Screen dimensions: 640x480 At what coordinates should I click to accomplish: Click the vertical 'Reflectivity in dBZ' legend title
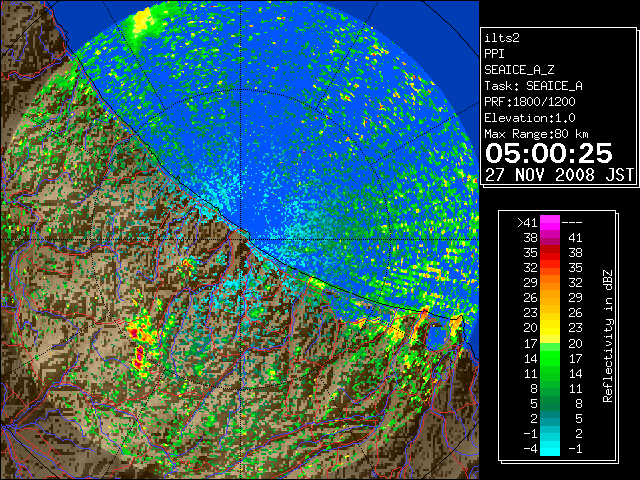[x=608, y=336]
